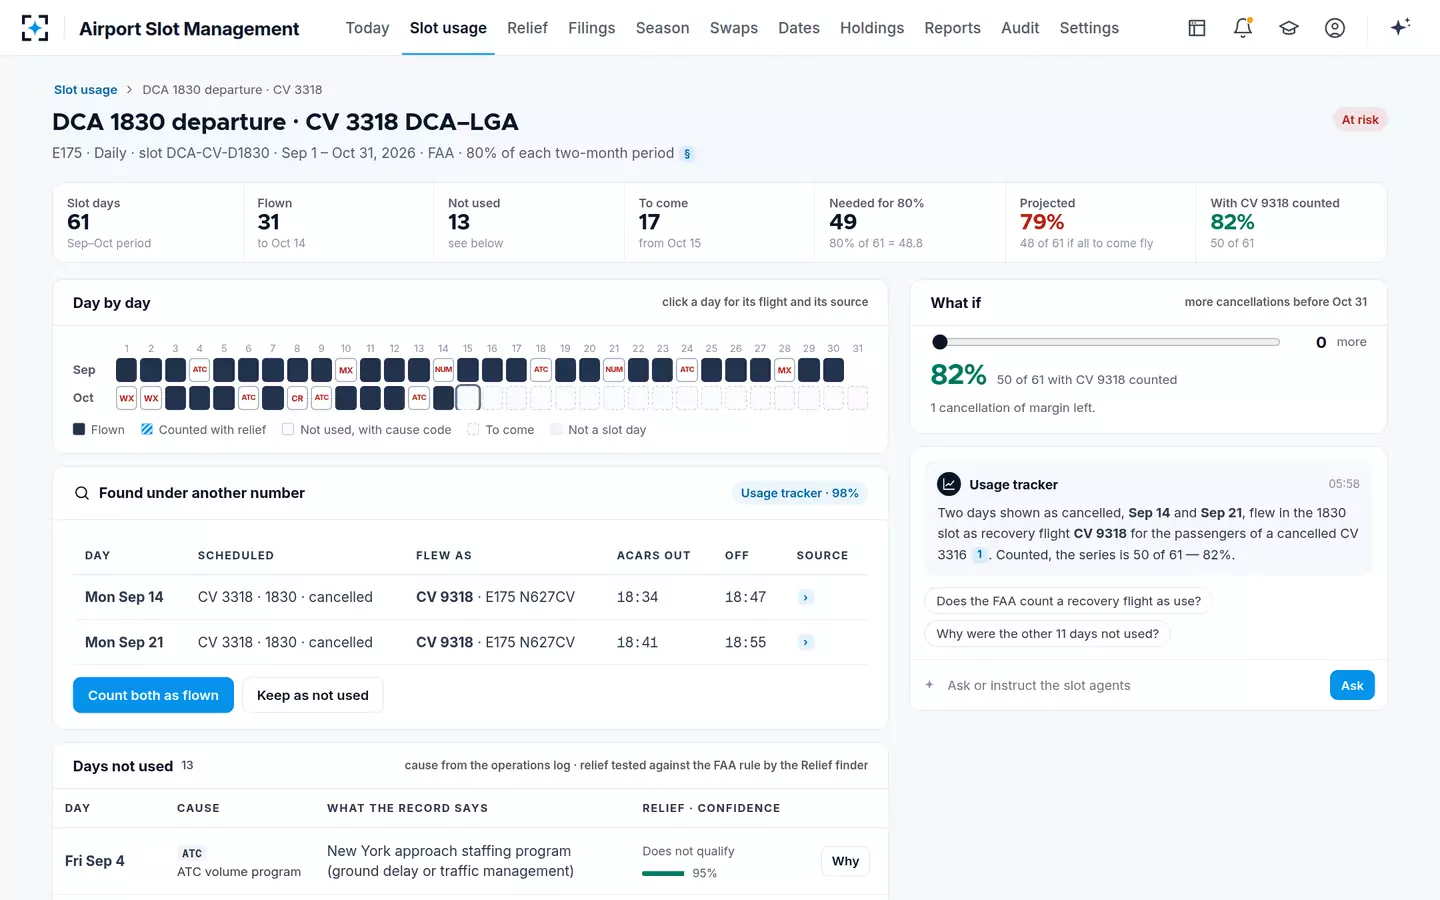The height and width of the screenshot is (900, 1440).
Task: Click the sparkle icon in the ask field
Action: [x=929, y=685]
